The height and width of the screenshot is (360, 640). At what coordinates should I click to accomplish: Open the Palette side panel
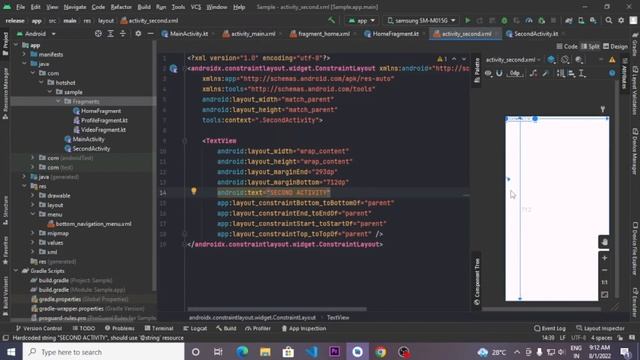point(476,70)
